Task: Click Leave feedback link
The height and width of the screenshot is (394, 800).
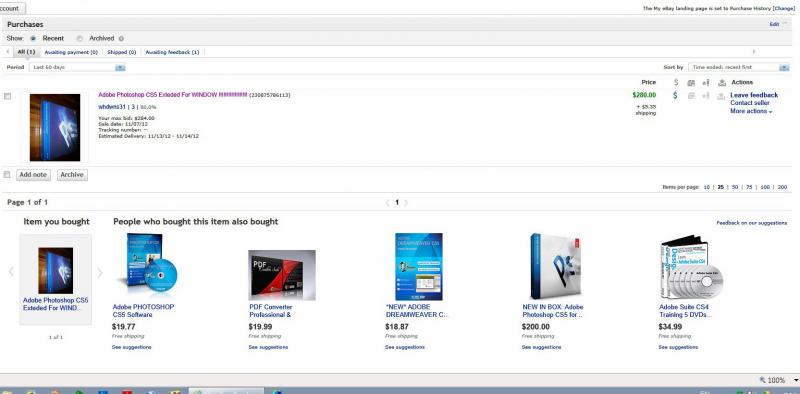Action: pos(754,95)
